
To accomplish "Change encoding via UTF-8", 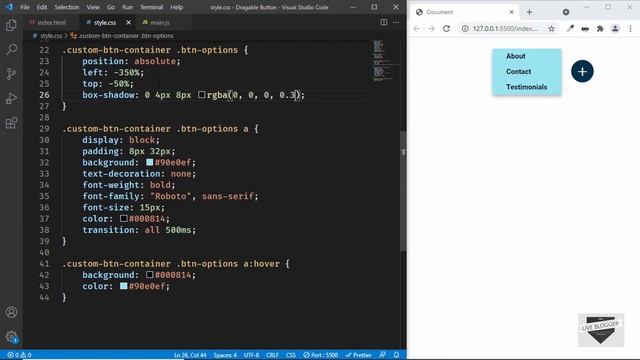I will tap(251, 355).
